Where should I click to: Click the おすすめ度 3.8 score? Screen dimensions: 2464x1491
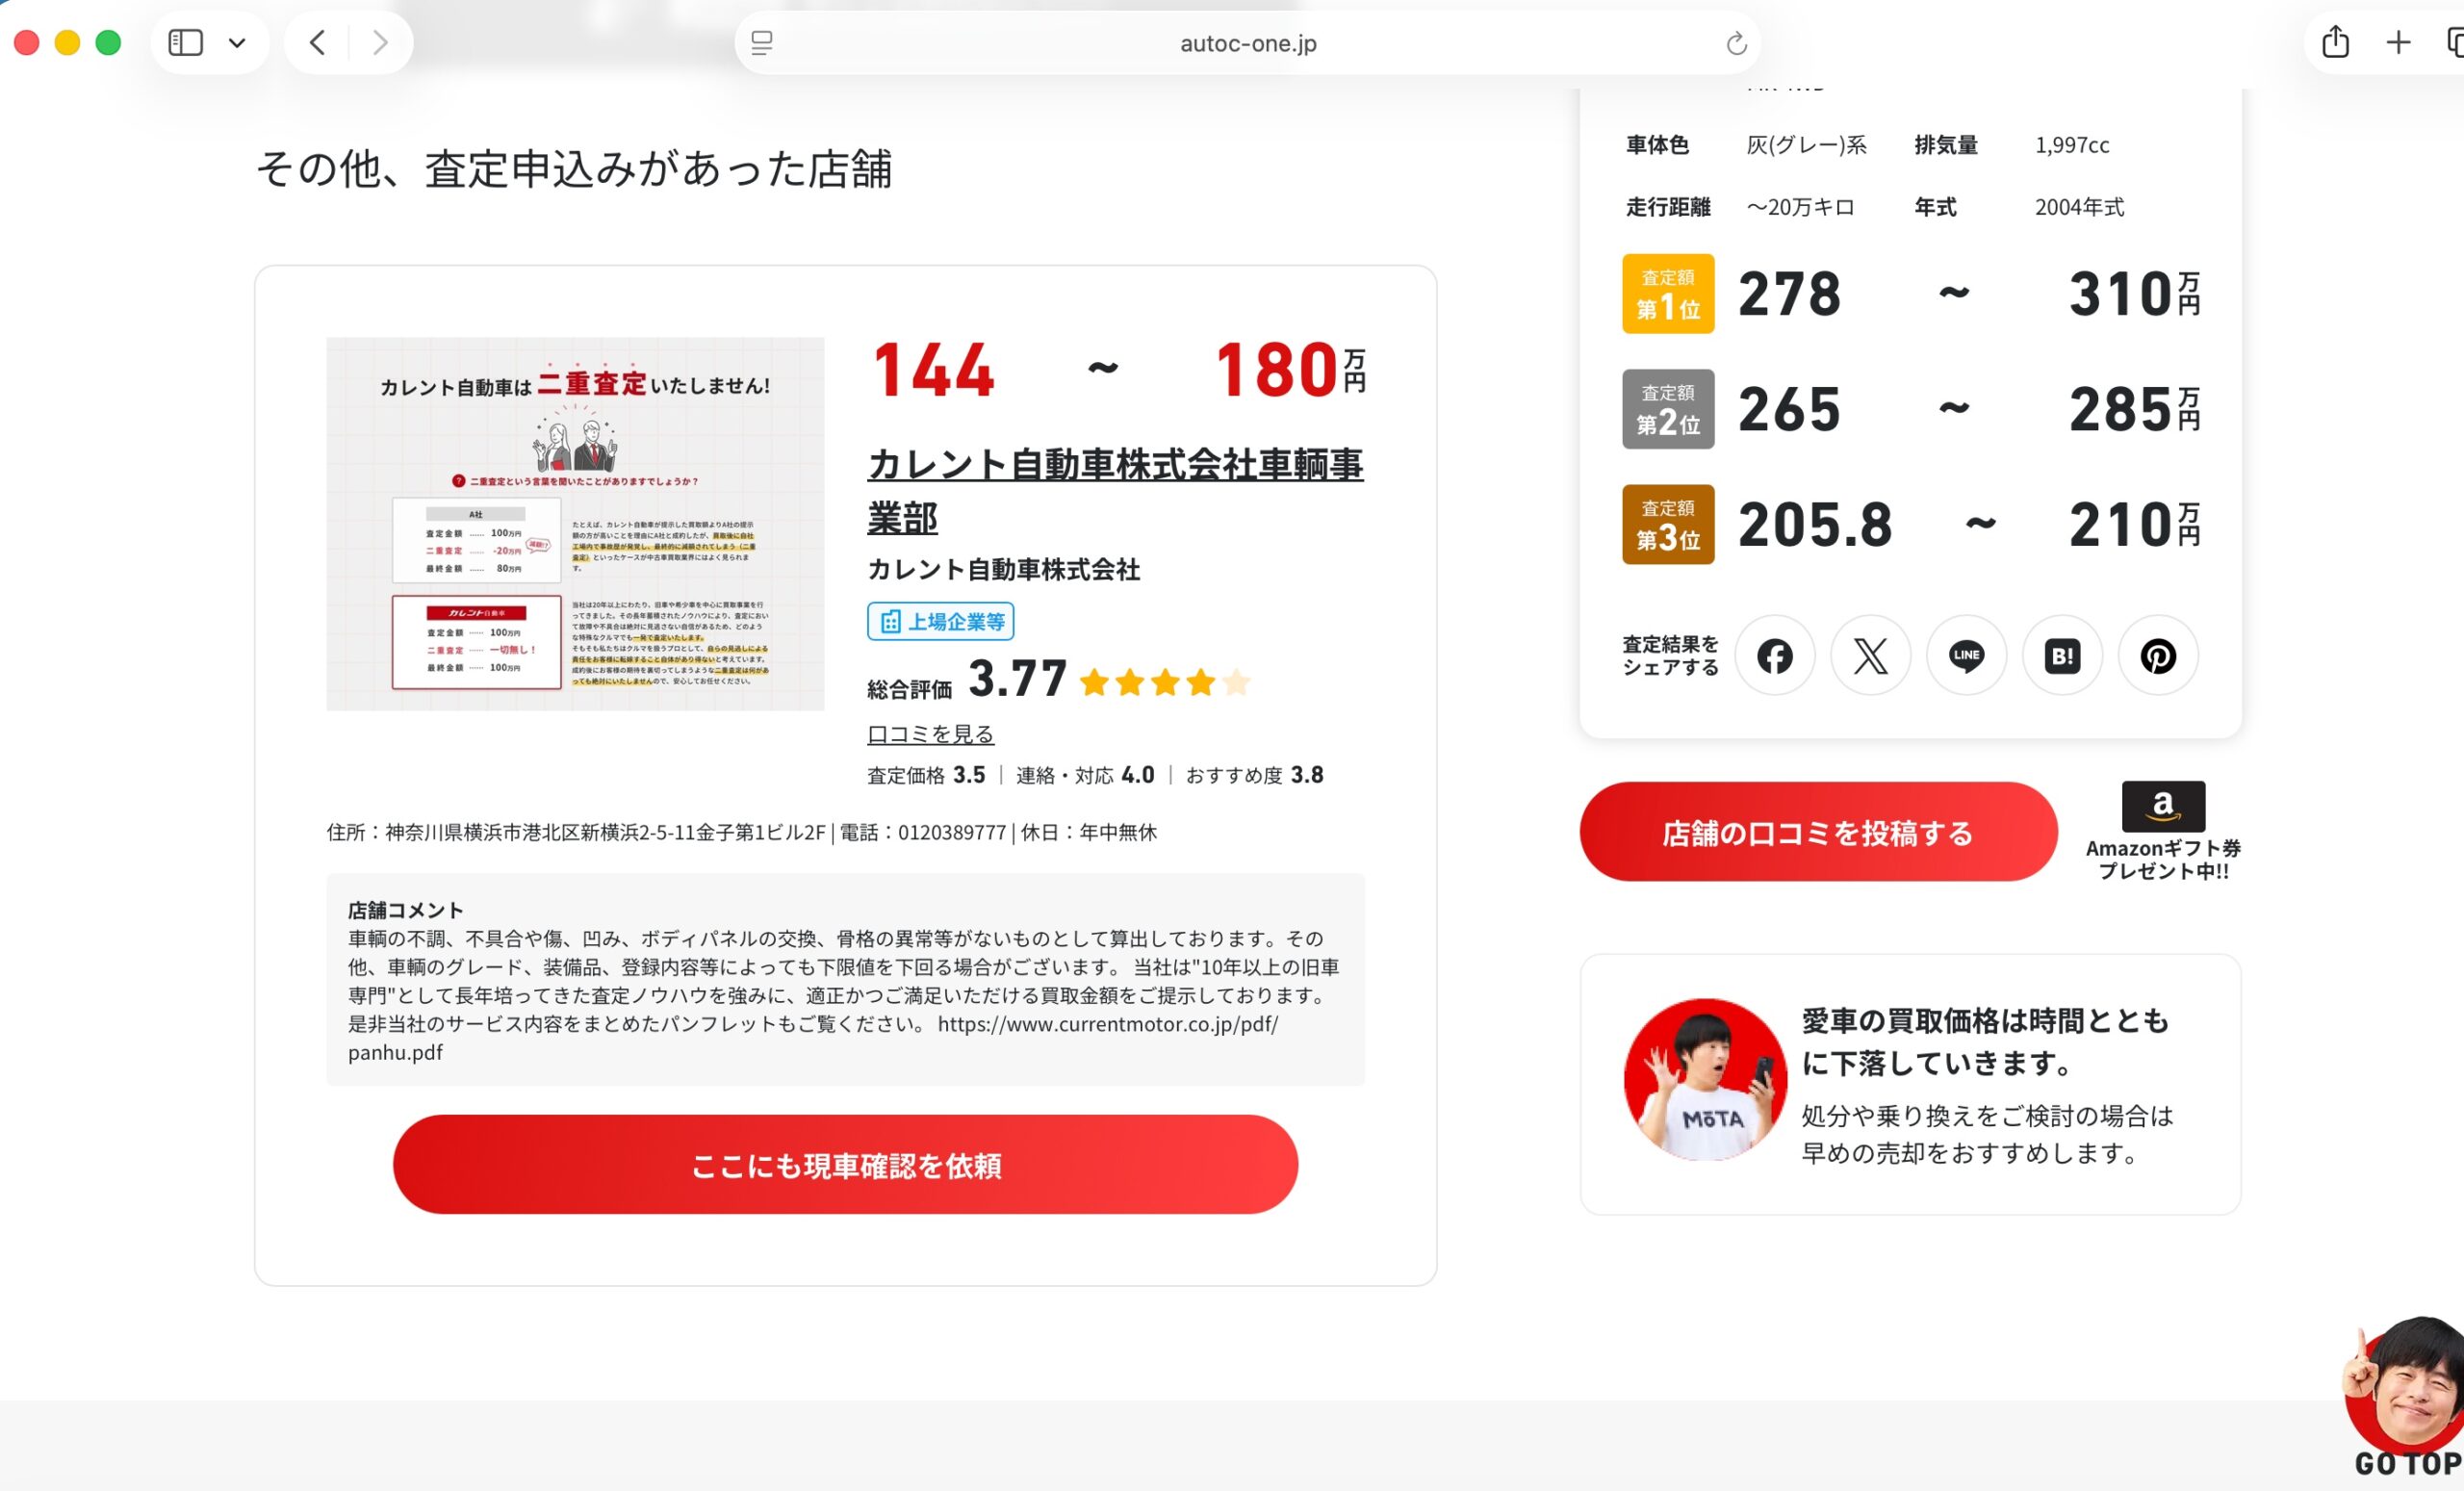point(1254,775)
